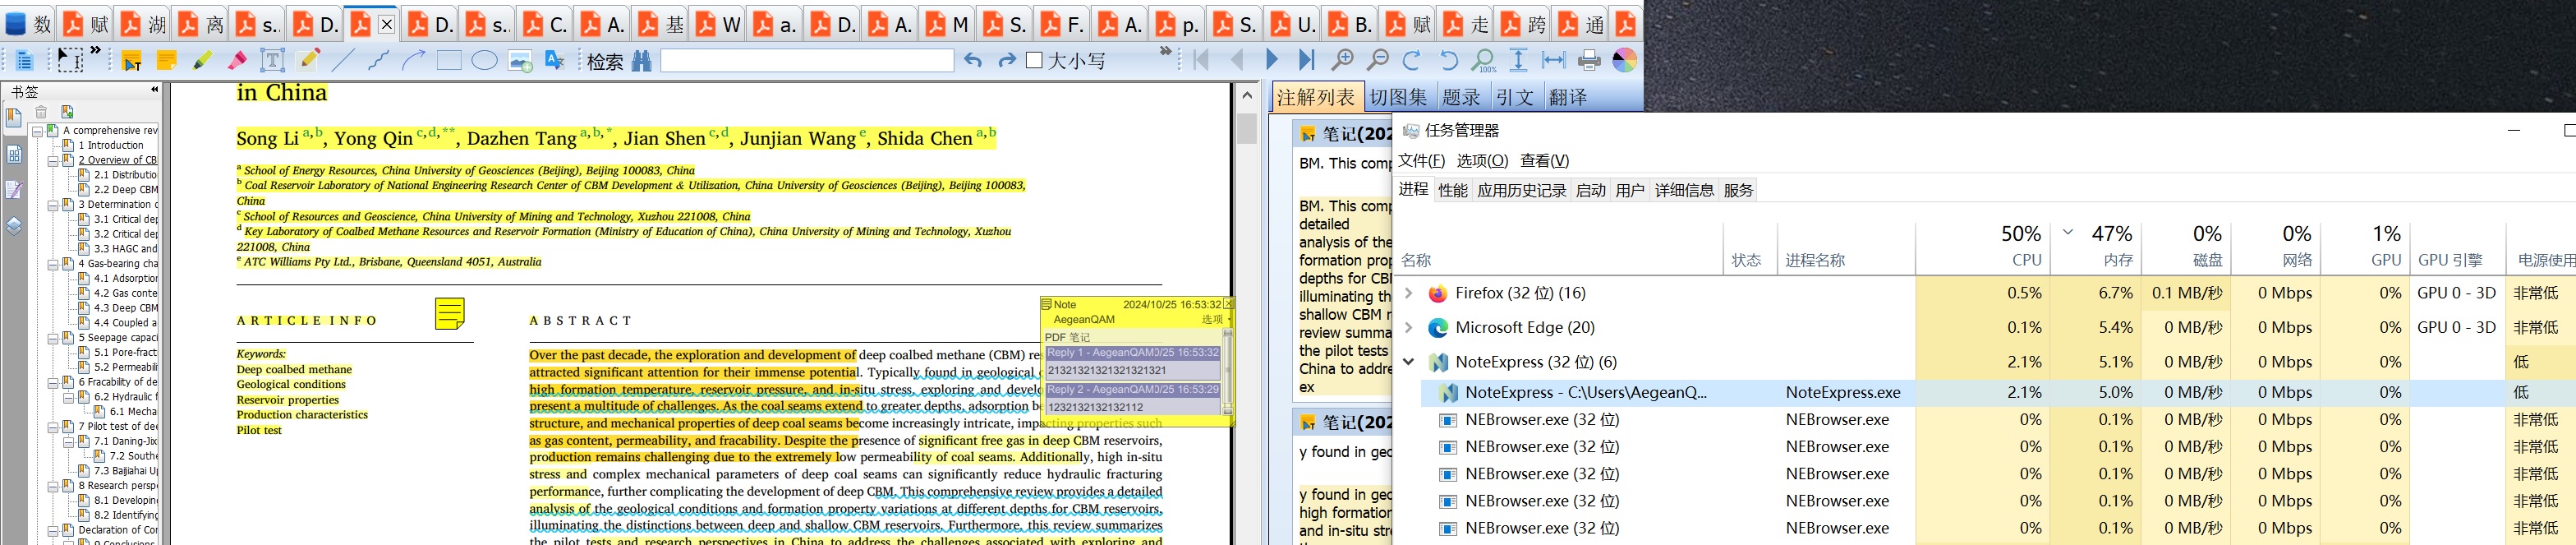Image resolution: width=2576 pixels, height=545 pixels.
Task: Fit page to window height
Action: [x=1518, y=61]
